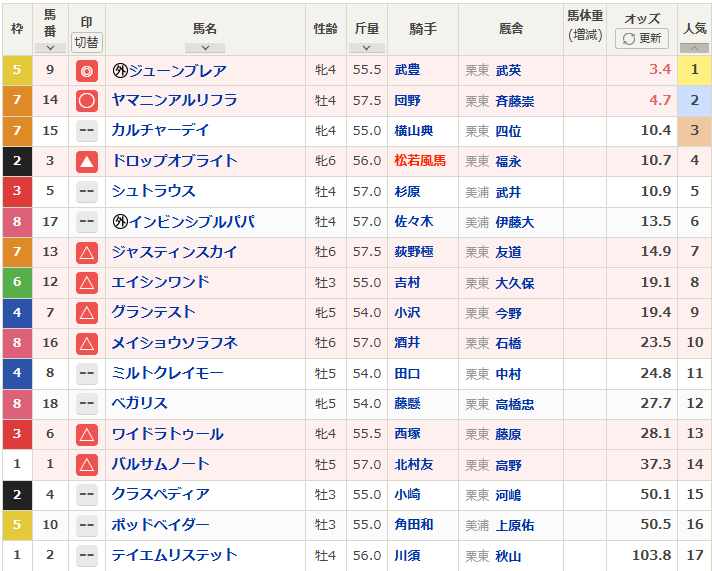Click odds value 103.8
The height and width of the screenshot is (571, 712).
coord(651,555)
